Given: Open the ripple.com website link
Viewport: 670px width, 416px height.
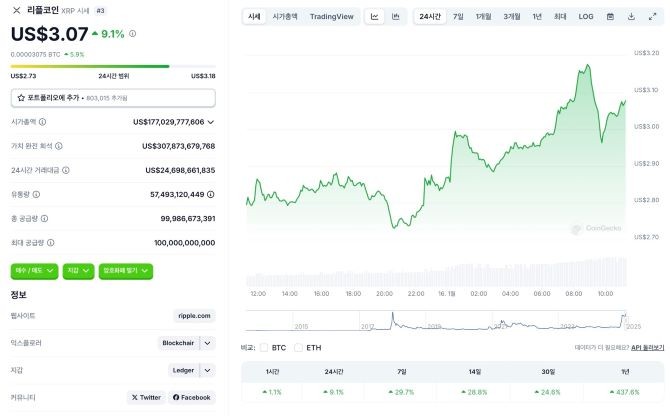Looking at the screenshot, I should (x=194, y=316).
